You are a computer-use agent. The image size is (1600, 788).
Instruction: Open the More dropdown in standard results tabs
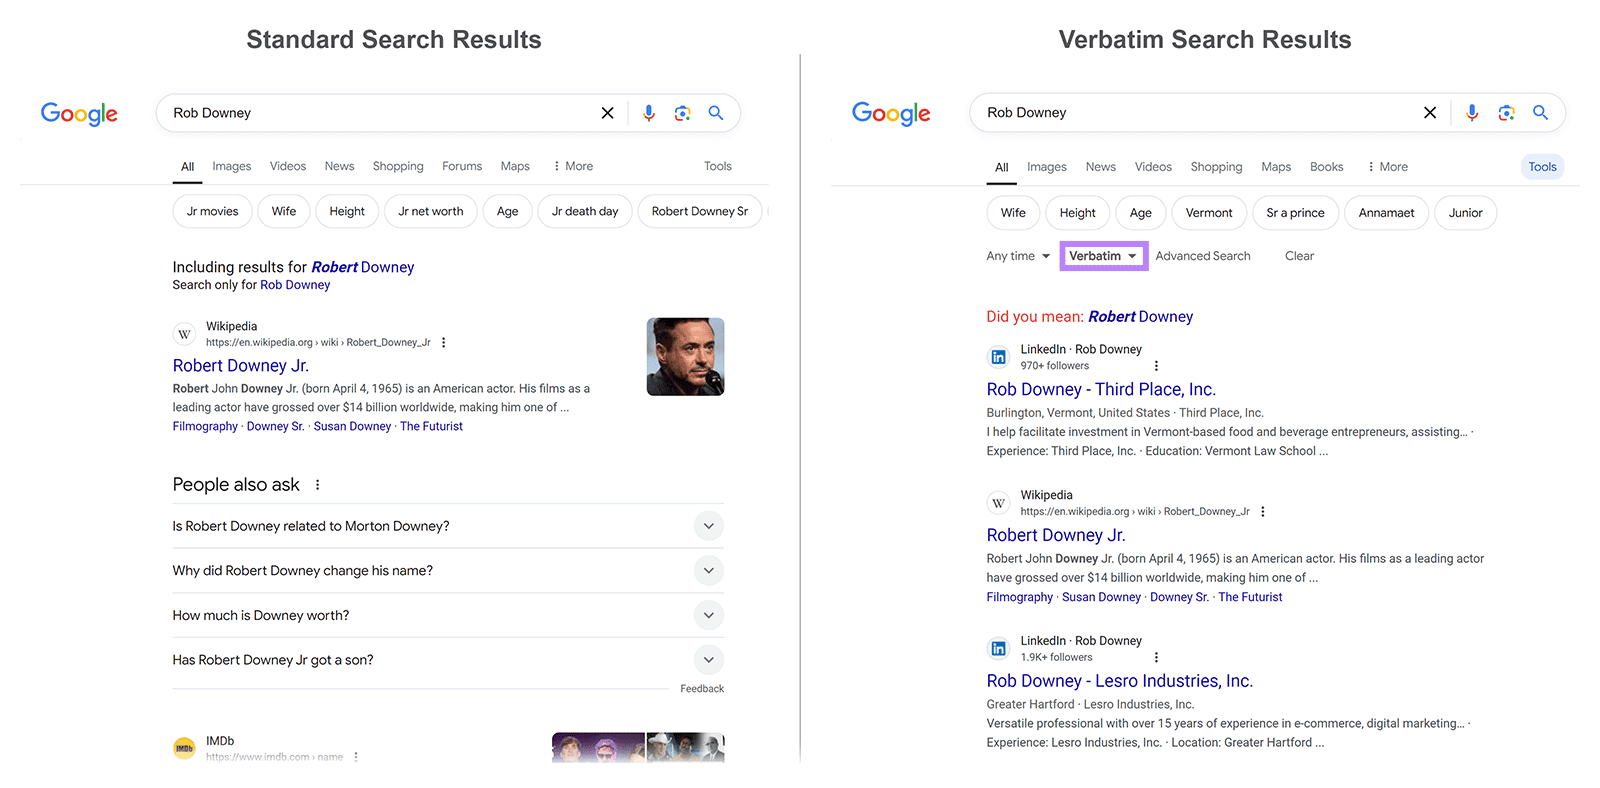click(x=572, y=166)
